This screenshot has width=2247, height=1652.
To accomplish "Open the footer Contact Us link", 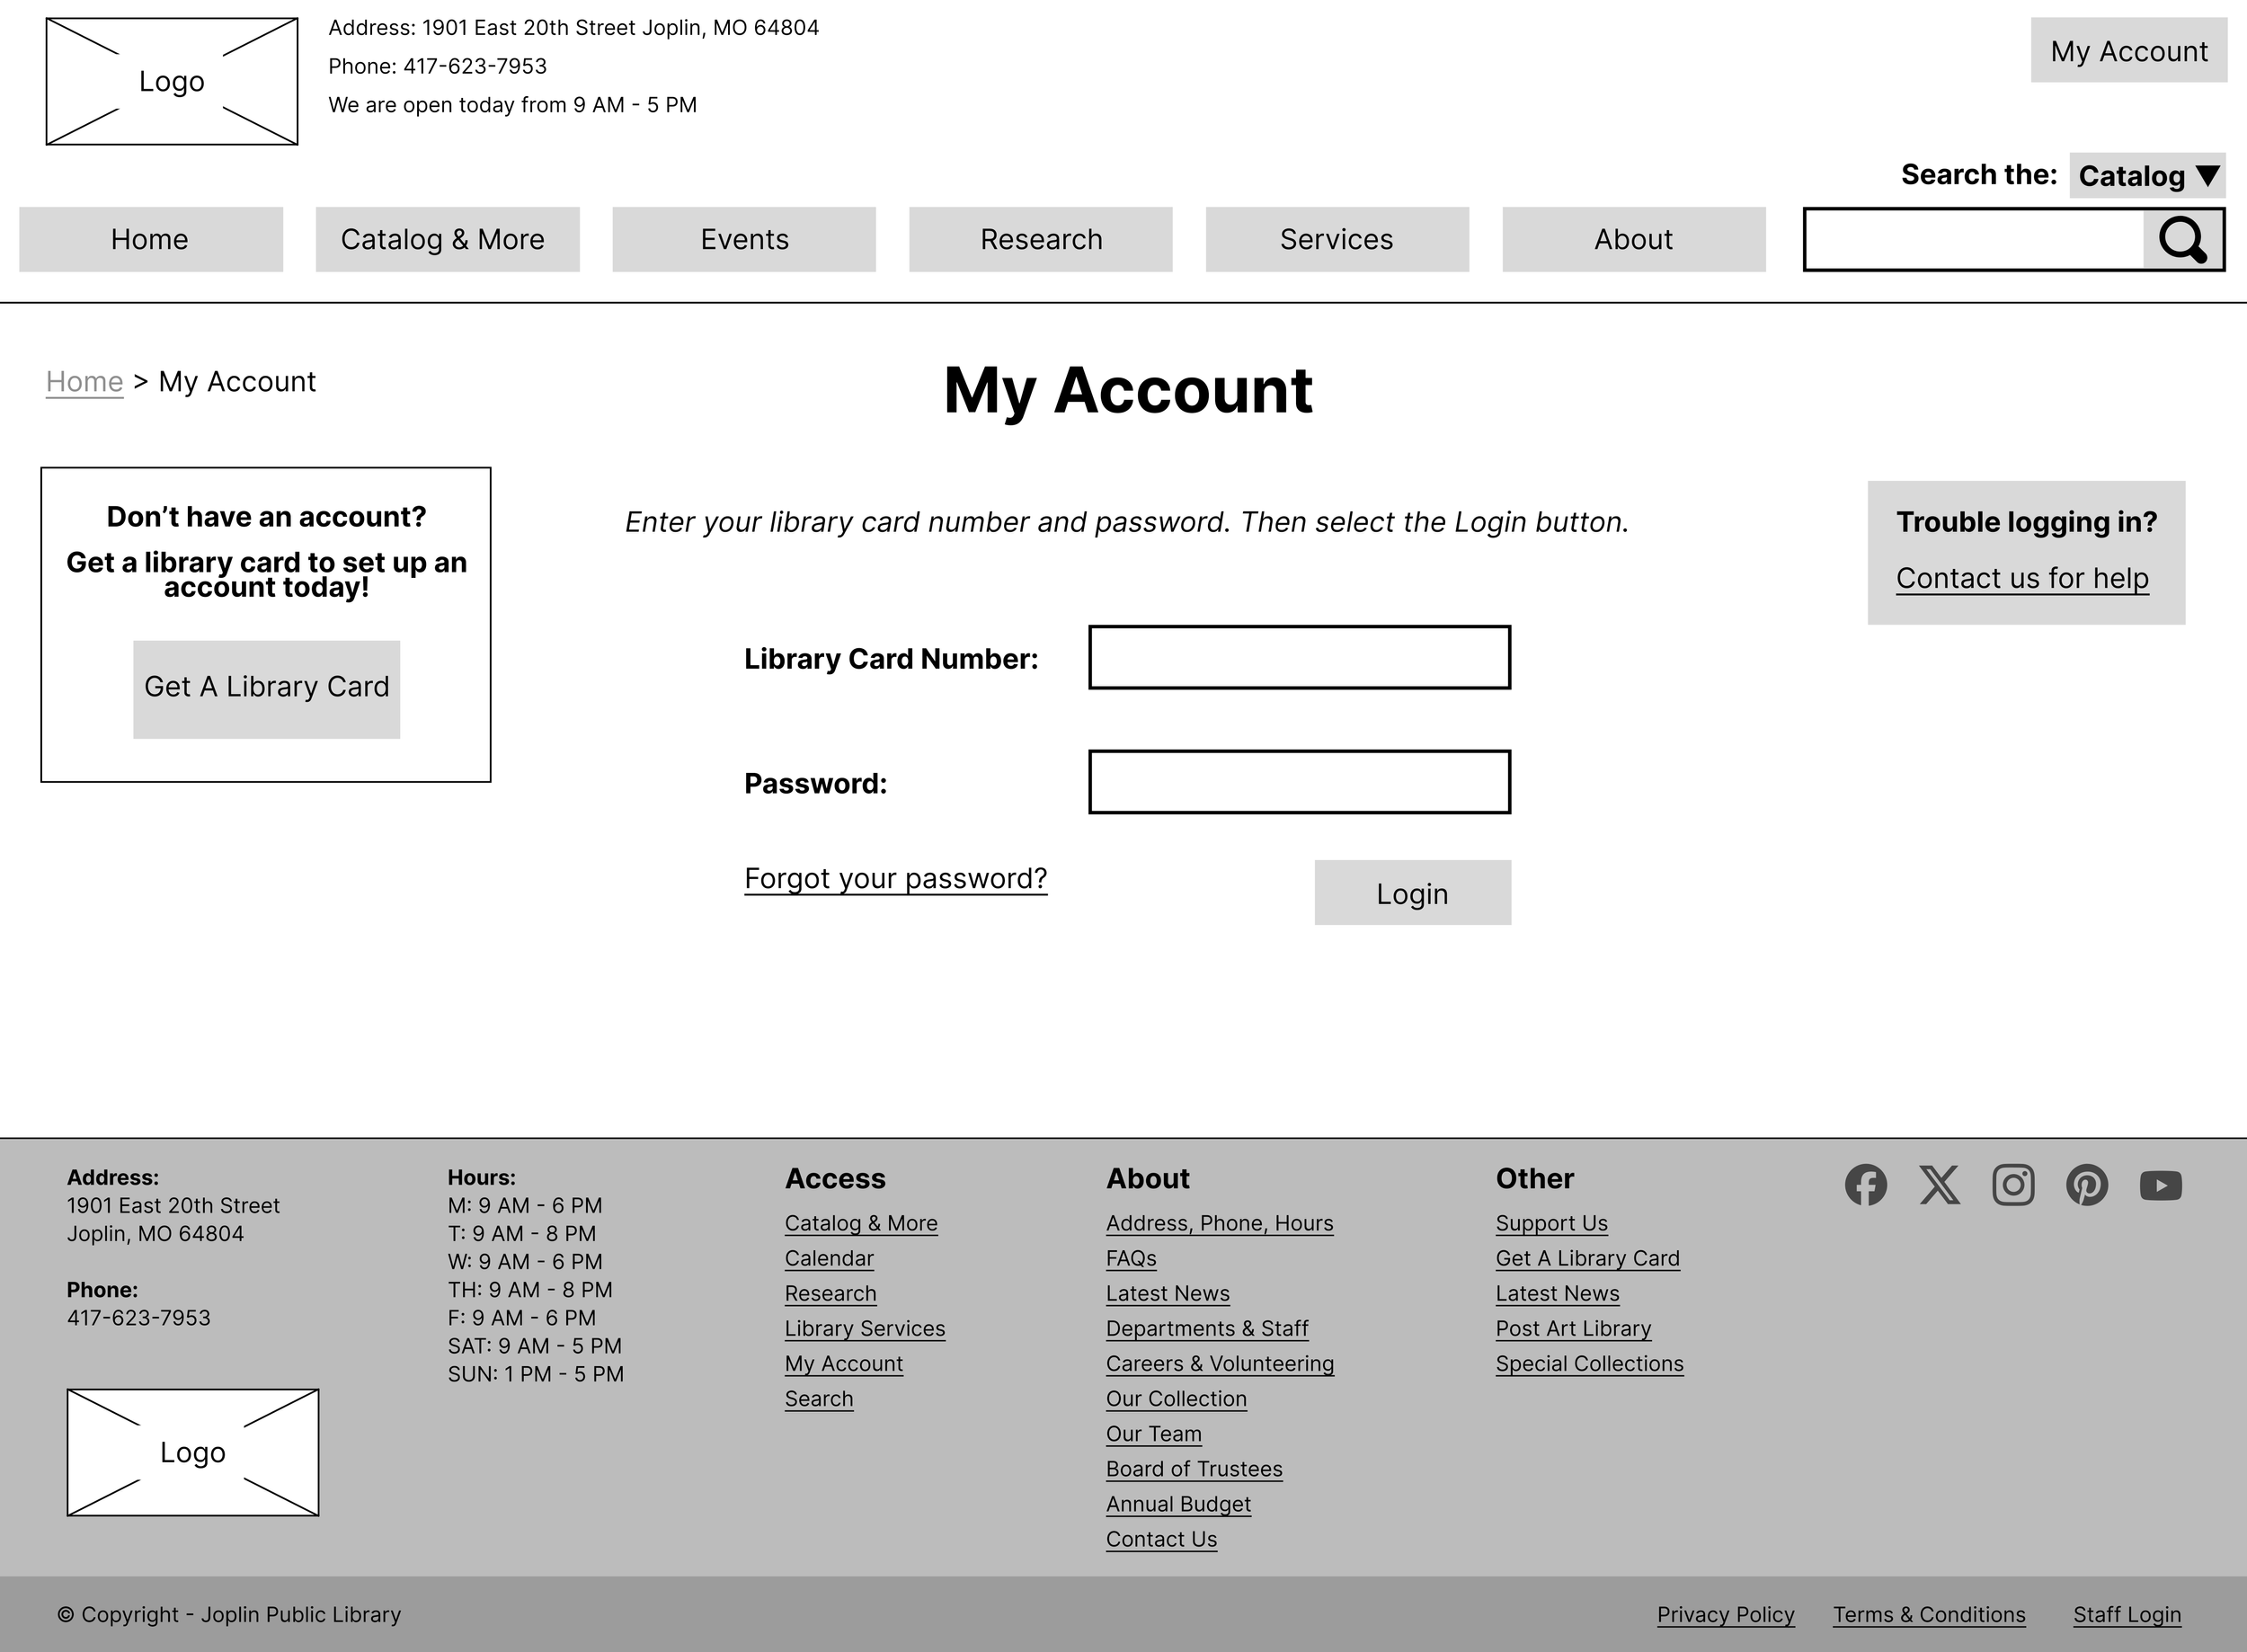I will click(x=1161, y=1538).
